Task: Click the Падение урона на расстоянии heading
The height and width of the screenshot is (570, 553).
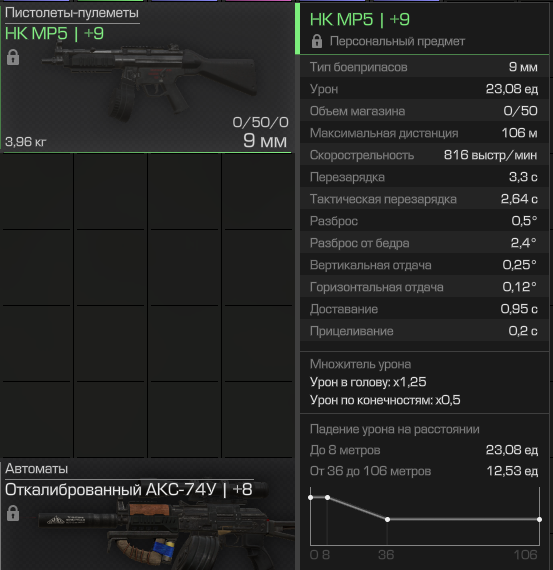Action: tap(394, 429)
